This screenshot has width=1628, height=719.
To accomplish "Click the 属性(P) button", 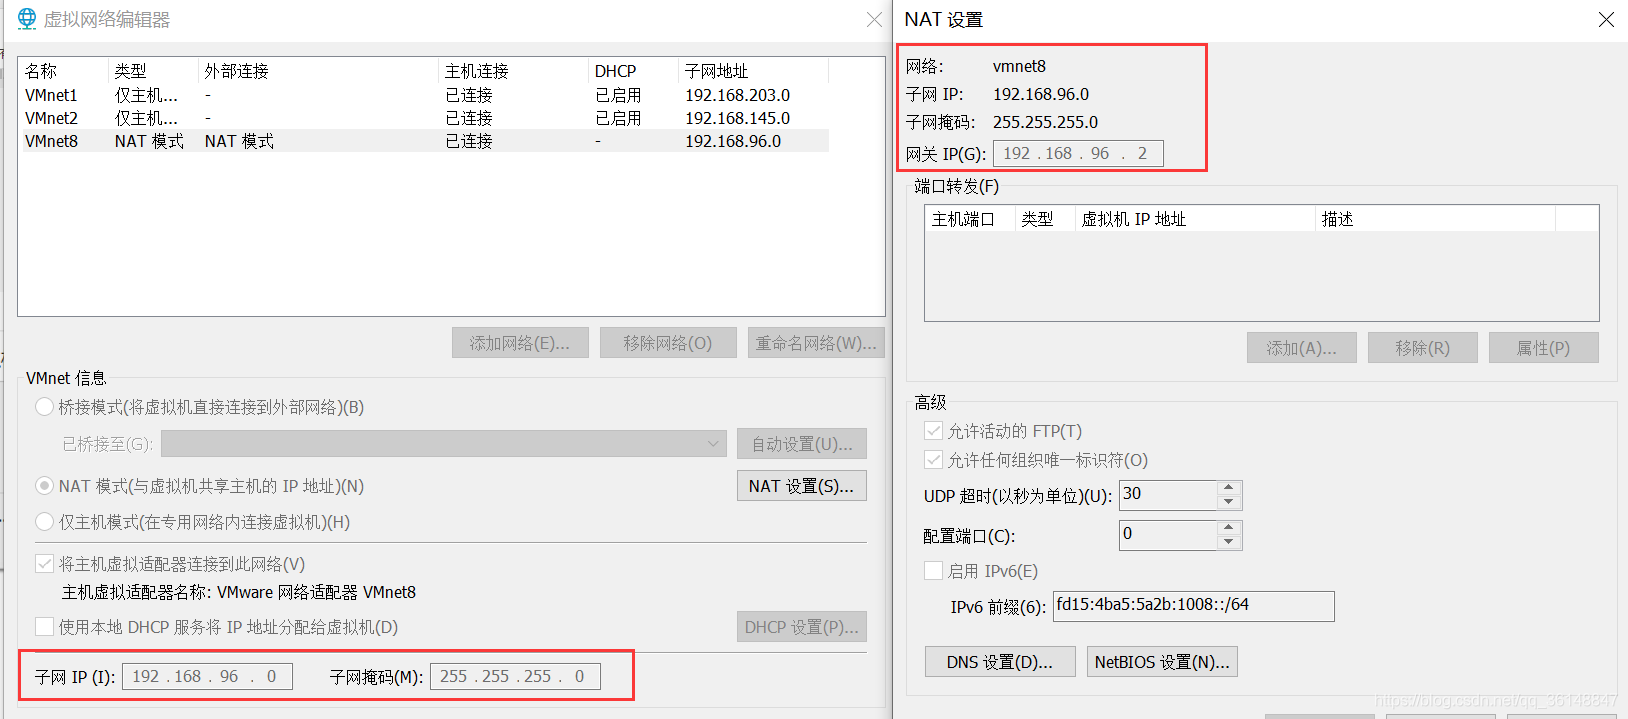I will pos(1544,348).
